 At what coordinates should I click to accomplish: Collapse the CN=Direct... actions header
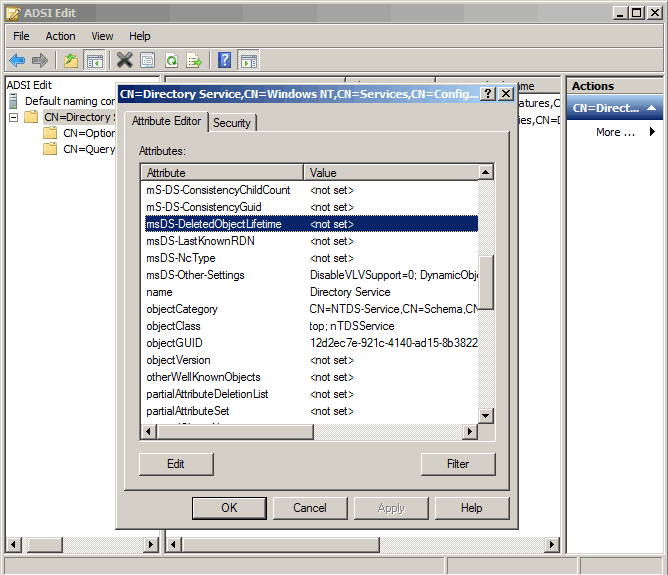651,108
